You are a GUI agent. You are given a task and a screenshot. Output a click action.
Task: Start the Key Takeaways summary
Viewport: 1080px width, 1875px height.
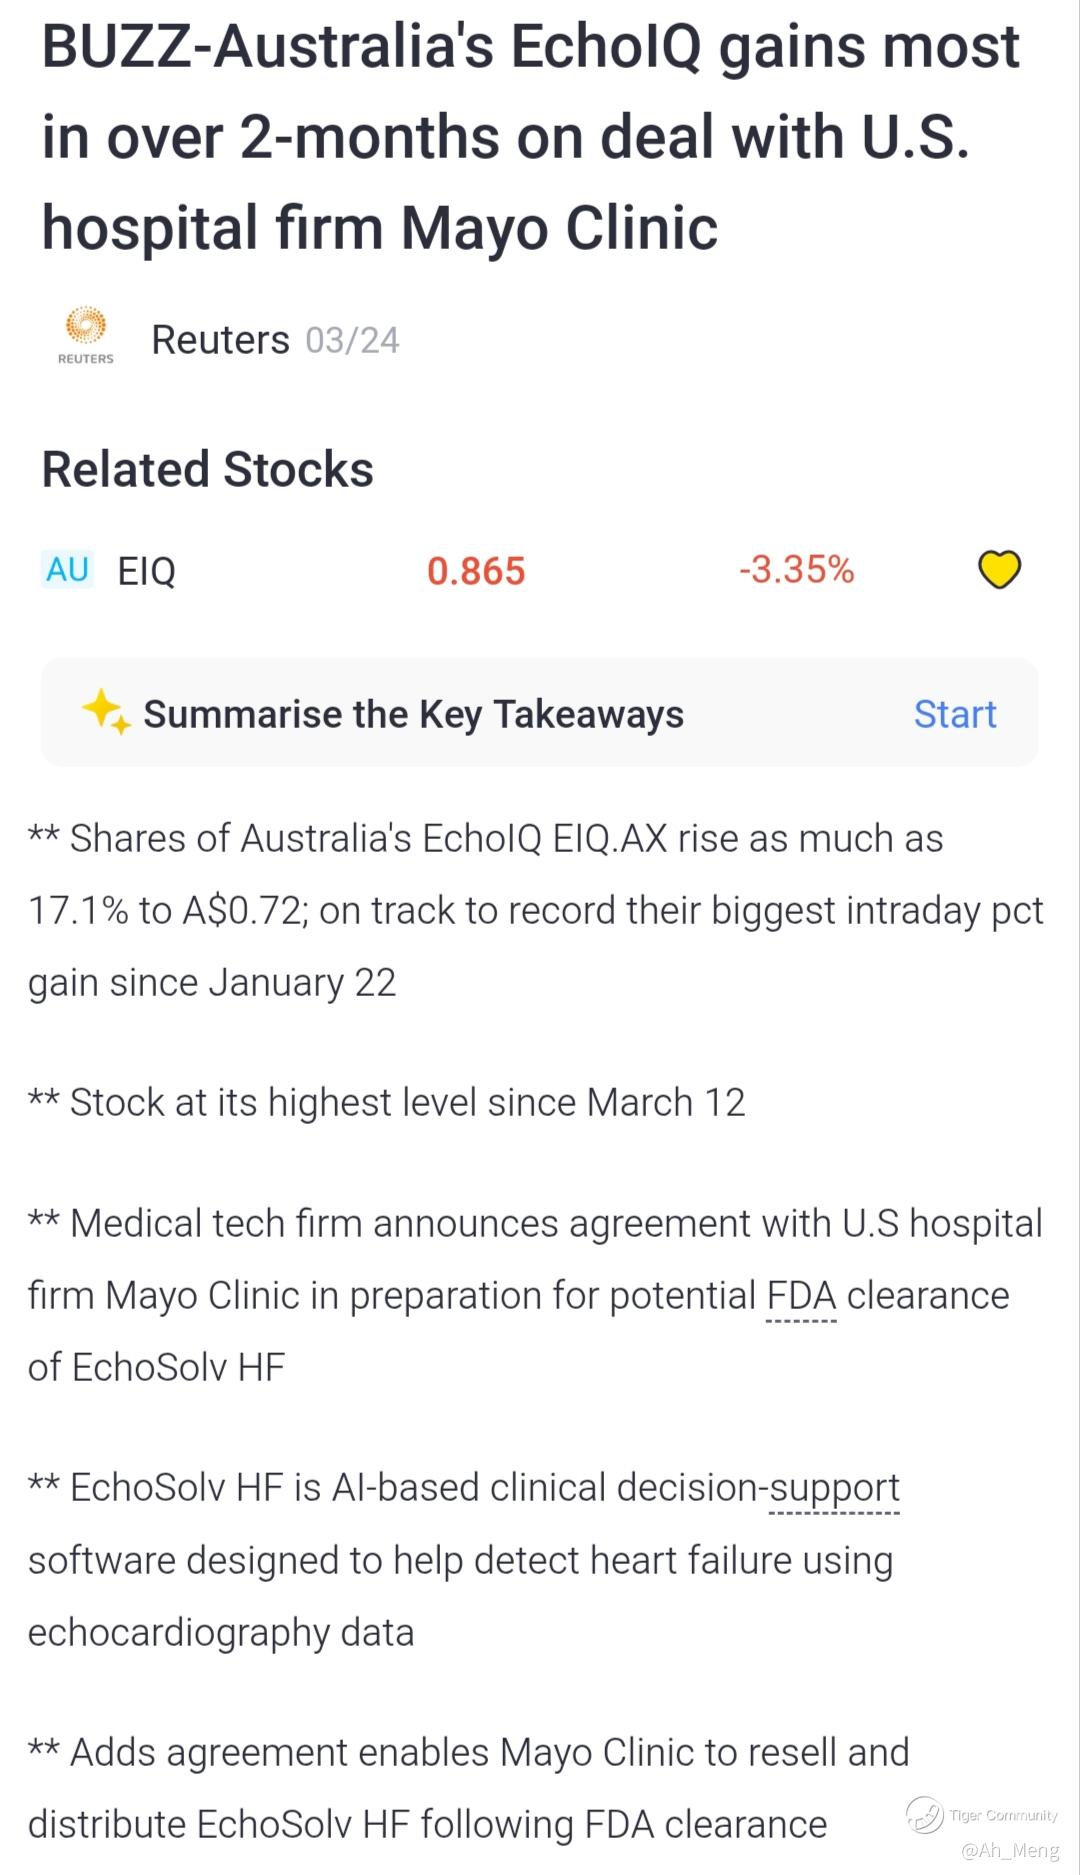click(x=955, y=714)
